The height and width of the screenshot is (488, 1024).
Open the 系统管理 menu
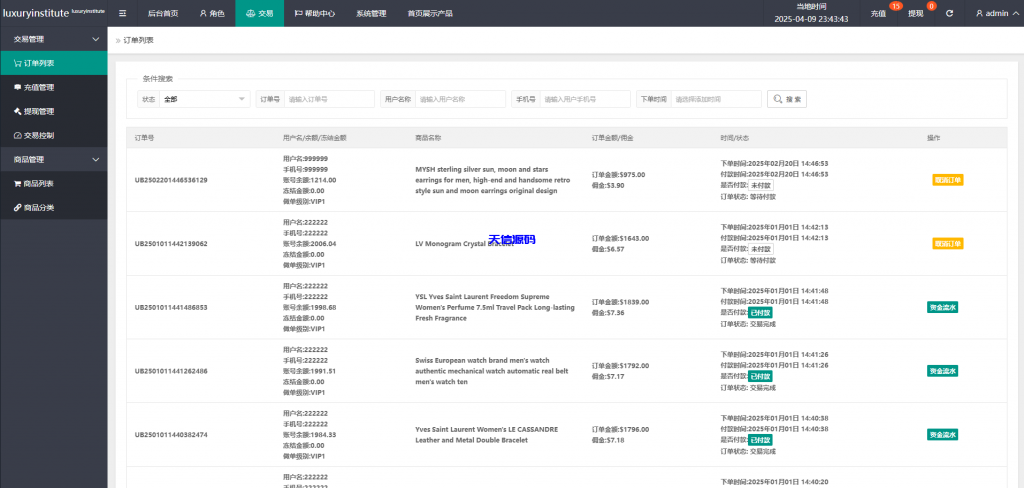coord(371,13)
